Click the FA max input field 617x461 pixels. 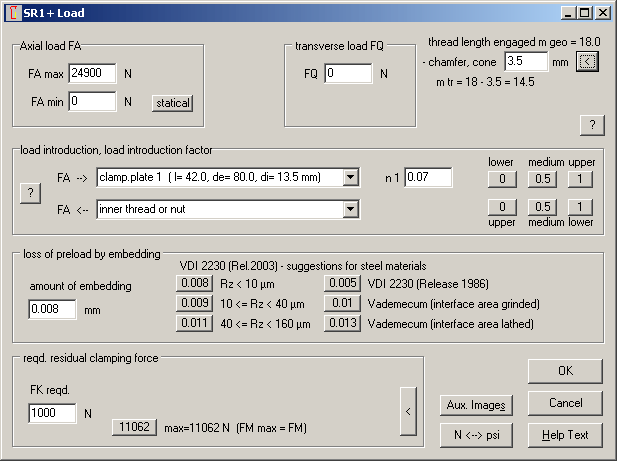point(92,74)
